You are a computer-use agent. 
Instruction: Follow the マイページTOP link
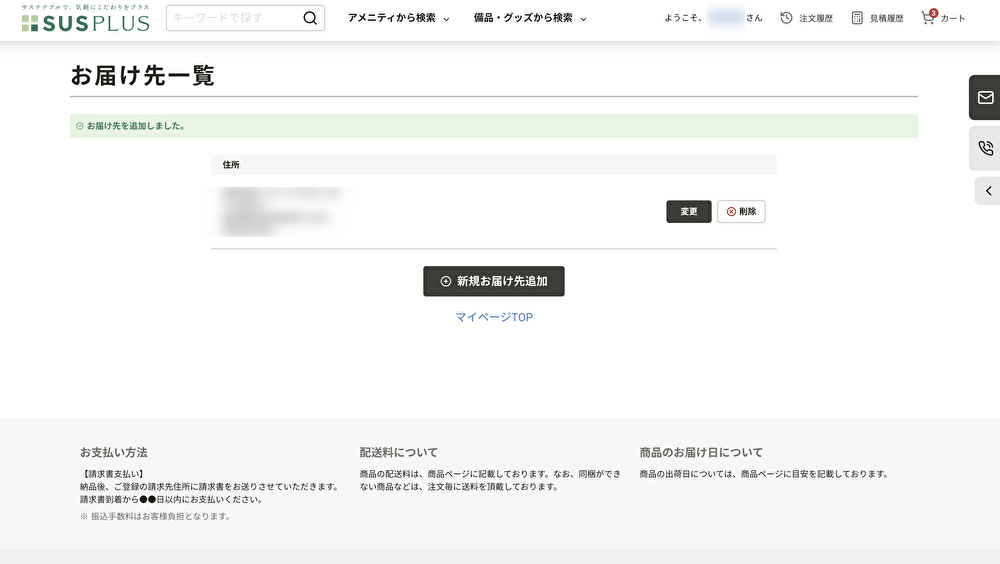coord(494,317)
